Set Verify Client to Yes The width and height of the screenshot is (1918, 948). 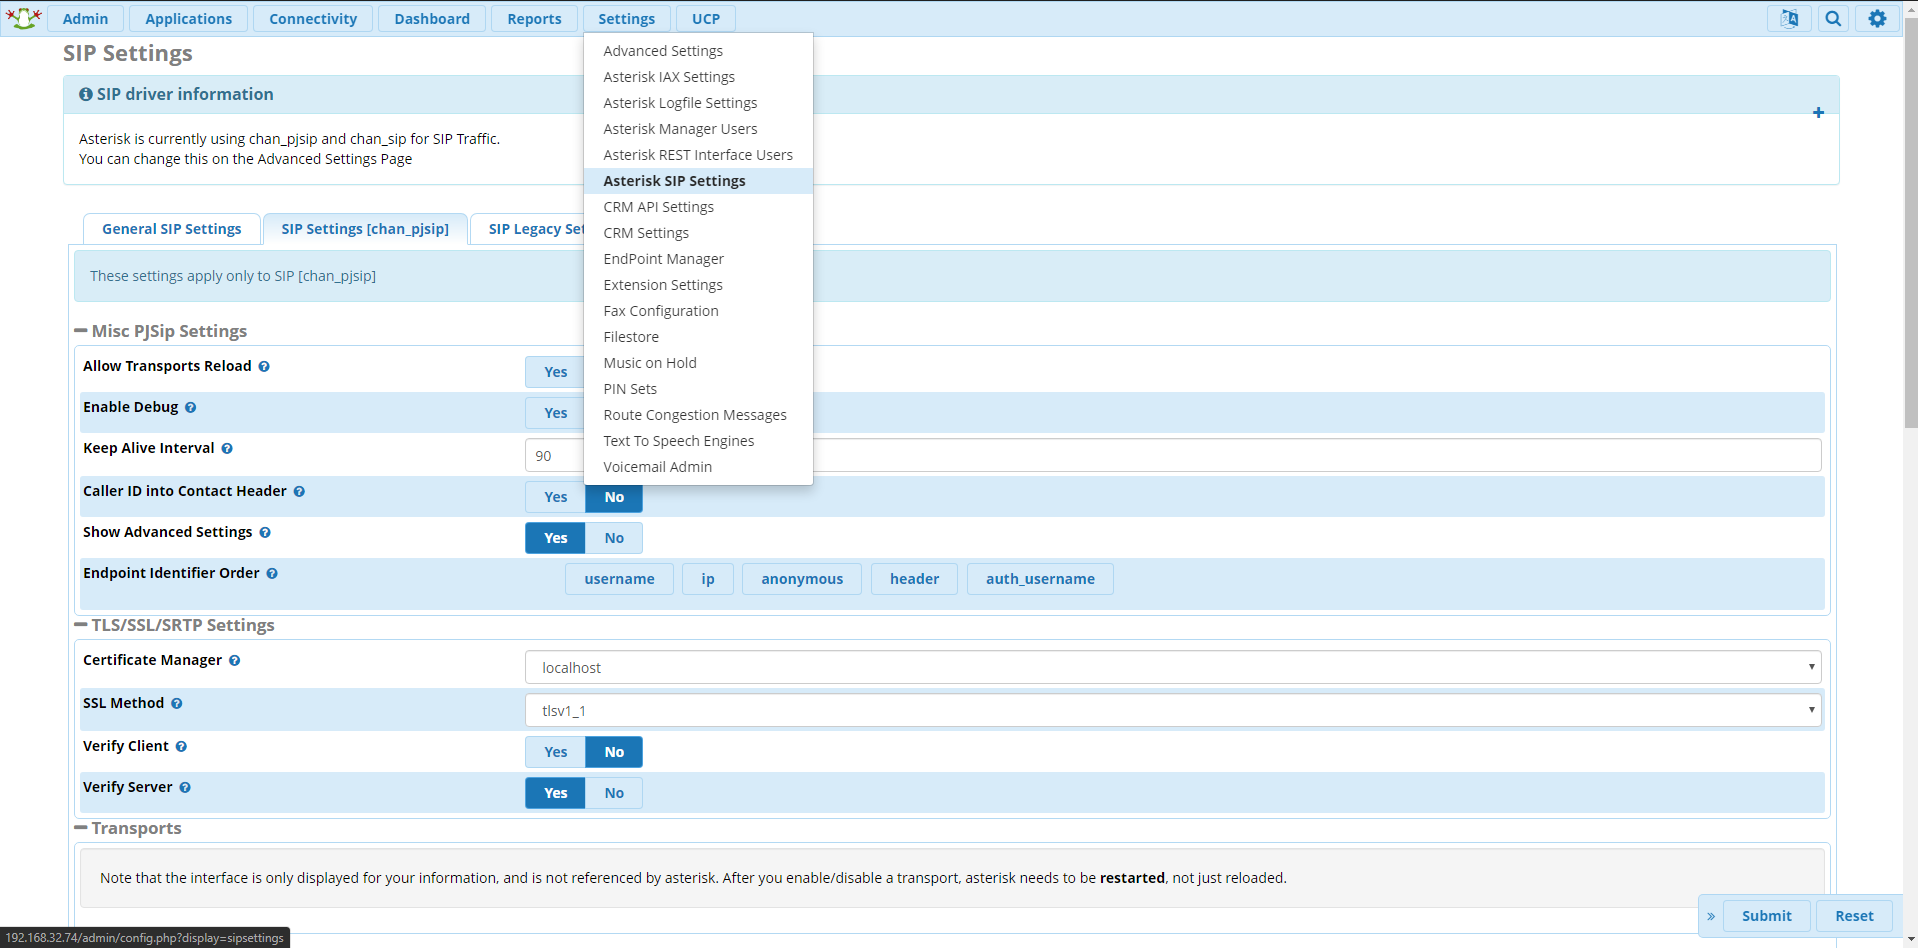(555, 752)
